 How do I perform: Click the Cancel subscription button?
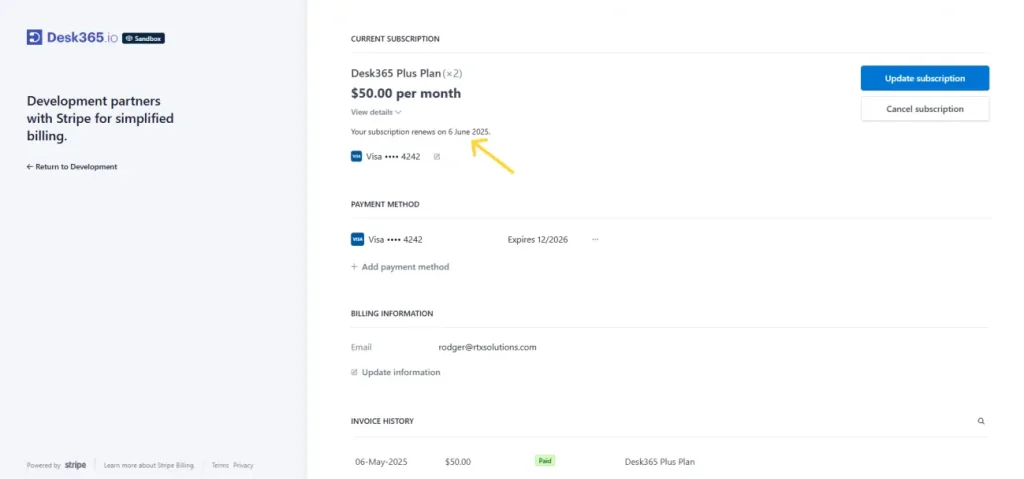[925, 109]
